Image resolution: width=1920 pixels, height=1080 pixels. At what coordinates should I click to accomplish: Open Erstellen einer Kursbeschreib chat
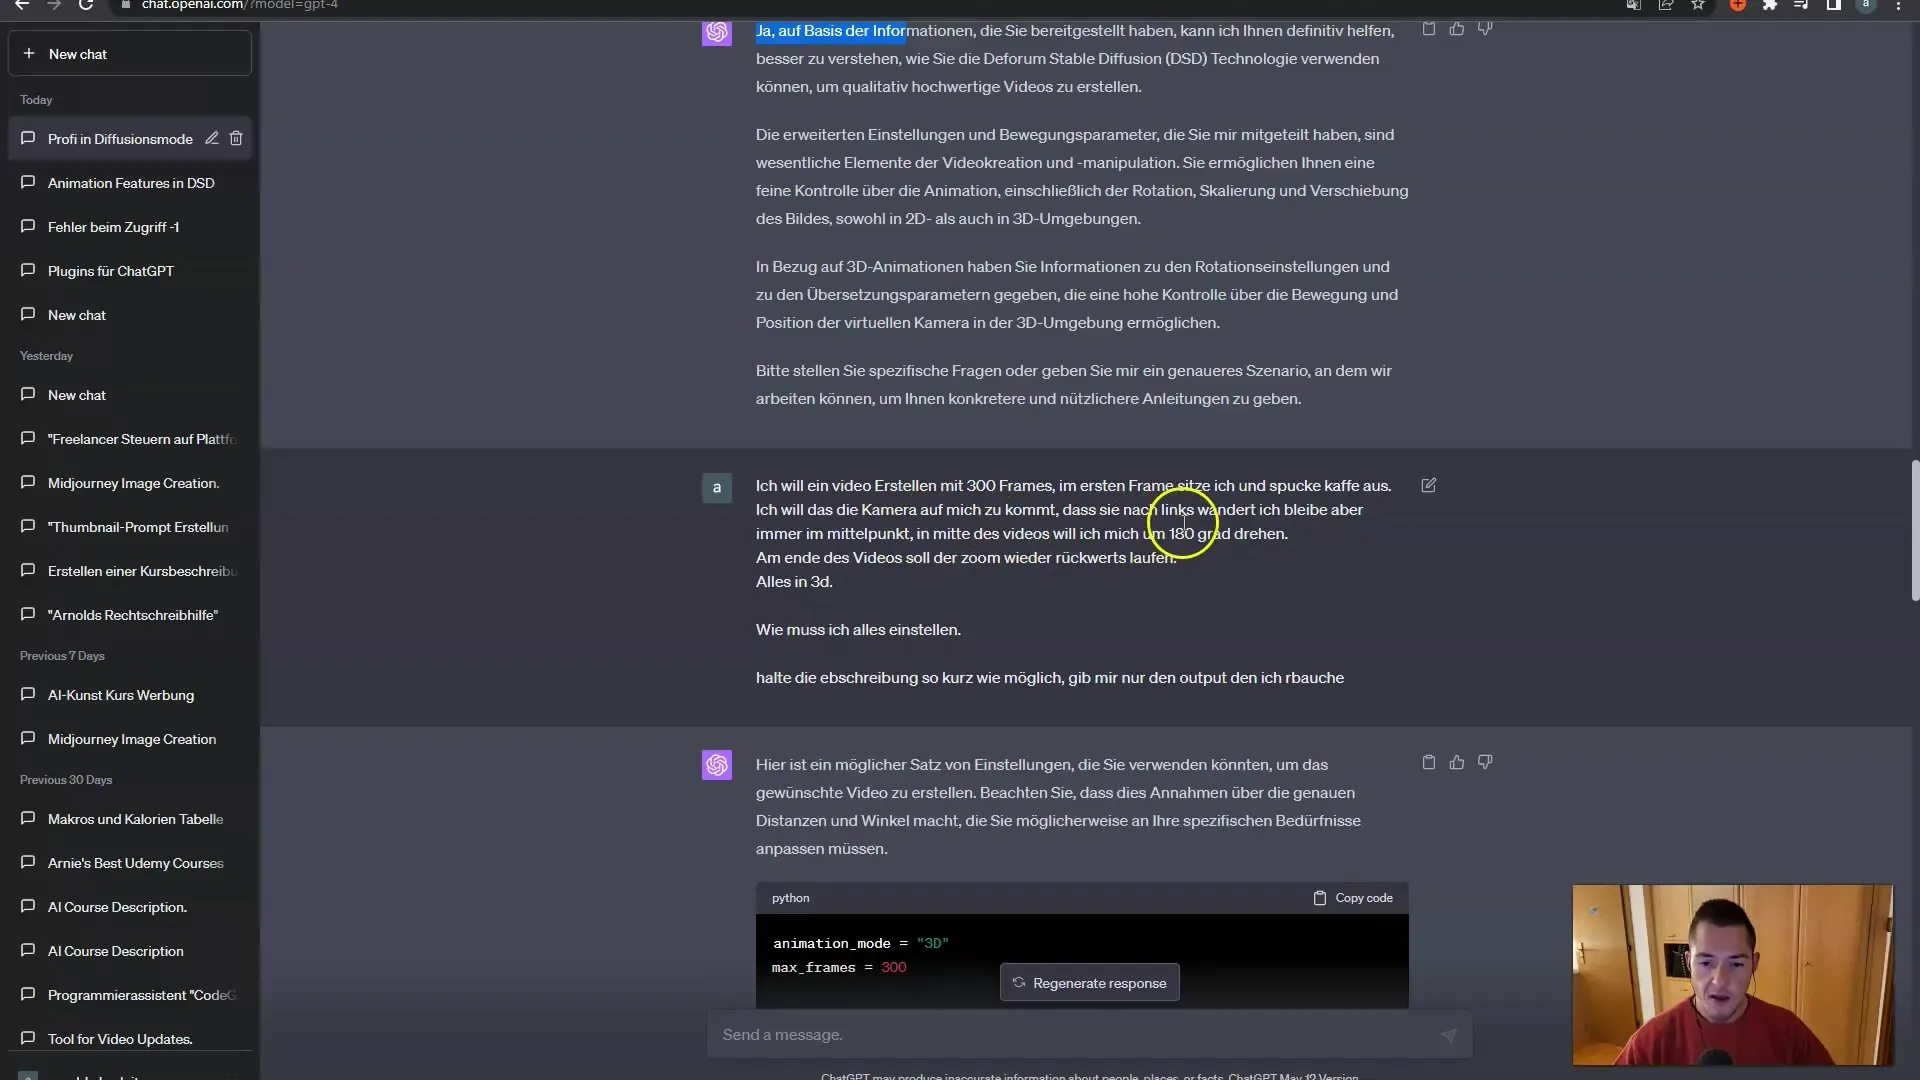pos(130,571)
